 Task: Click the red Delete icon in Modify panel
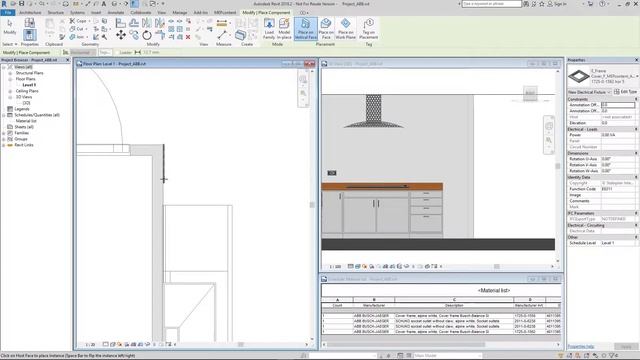[x=188, y=37]
